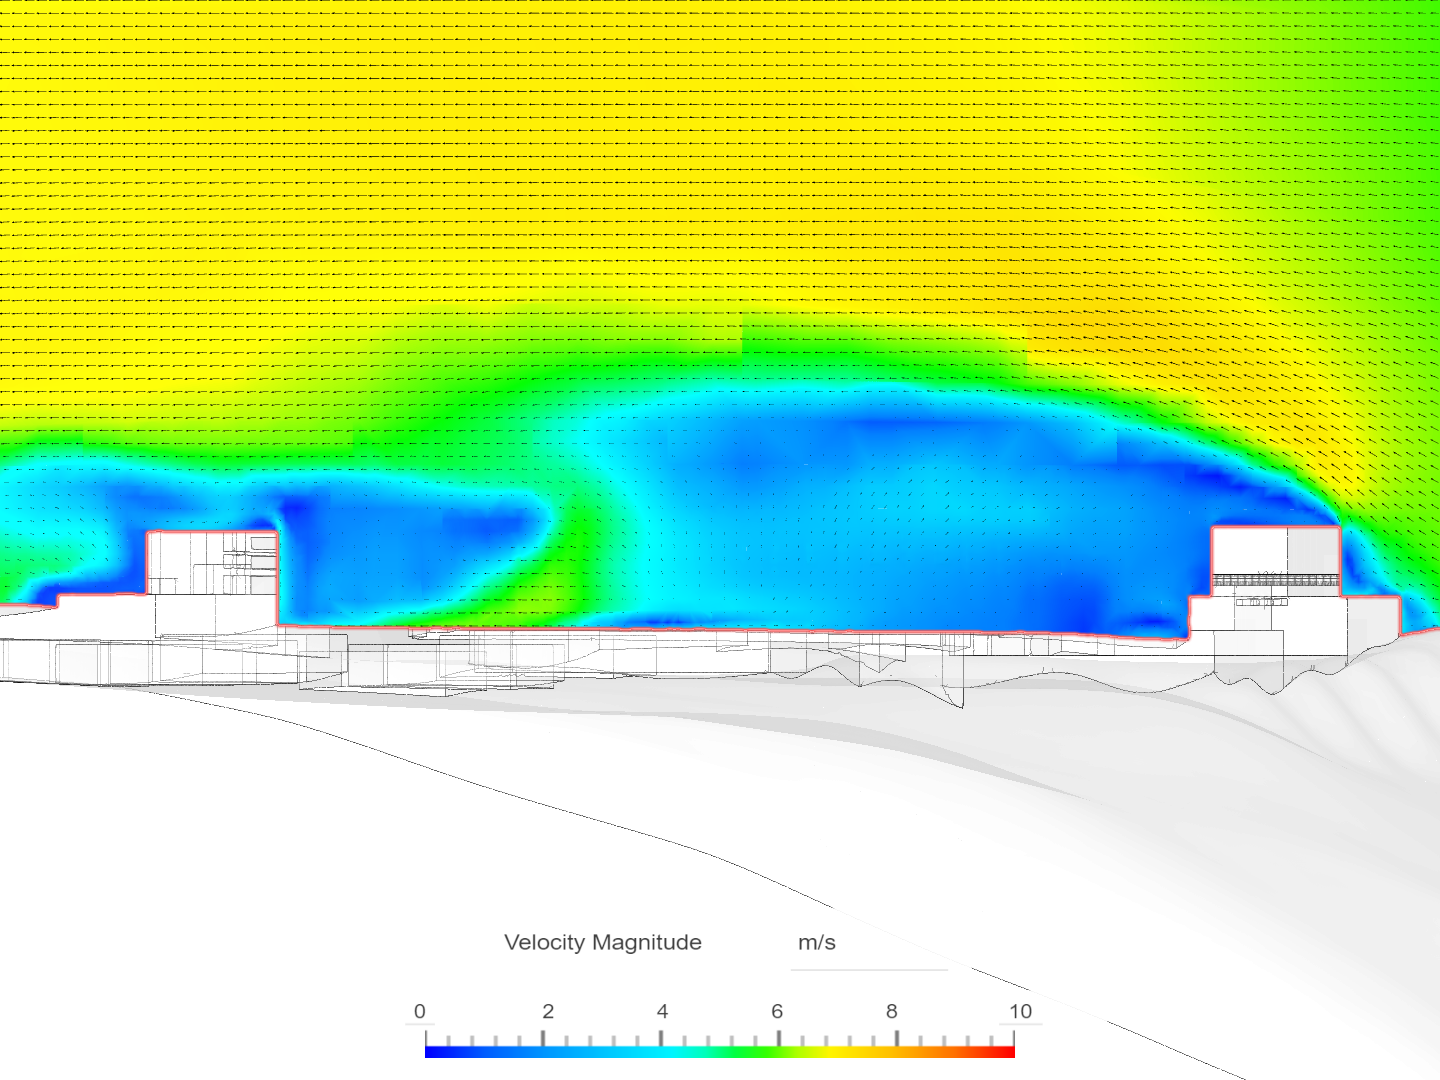
Task: Pick the left building block in the section
Action: tap(213, 564)
